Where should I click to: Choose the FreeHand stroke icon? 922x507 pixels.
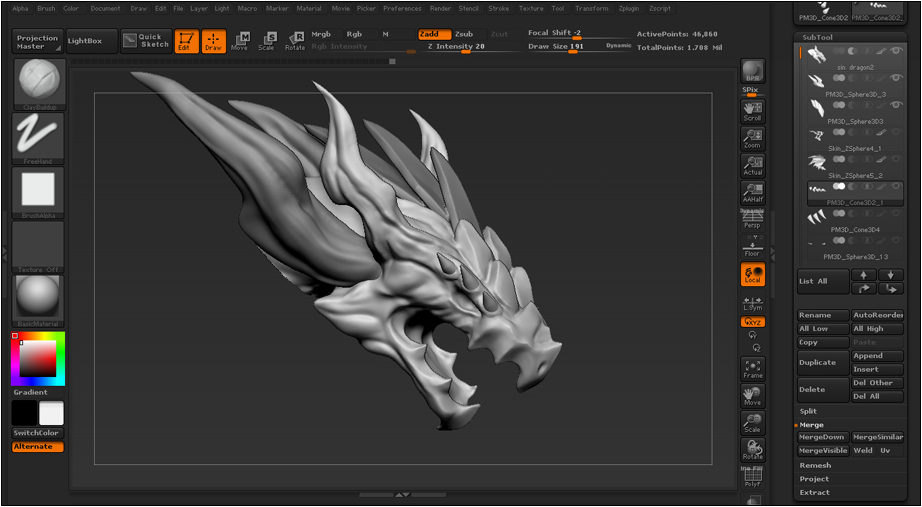click(38, 138)
